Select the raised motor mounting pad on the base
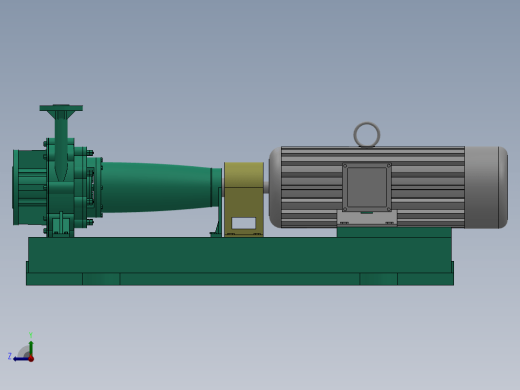Image resolution: width=520 pixels, height=390 pixels. tap(394, 232)
